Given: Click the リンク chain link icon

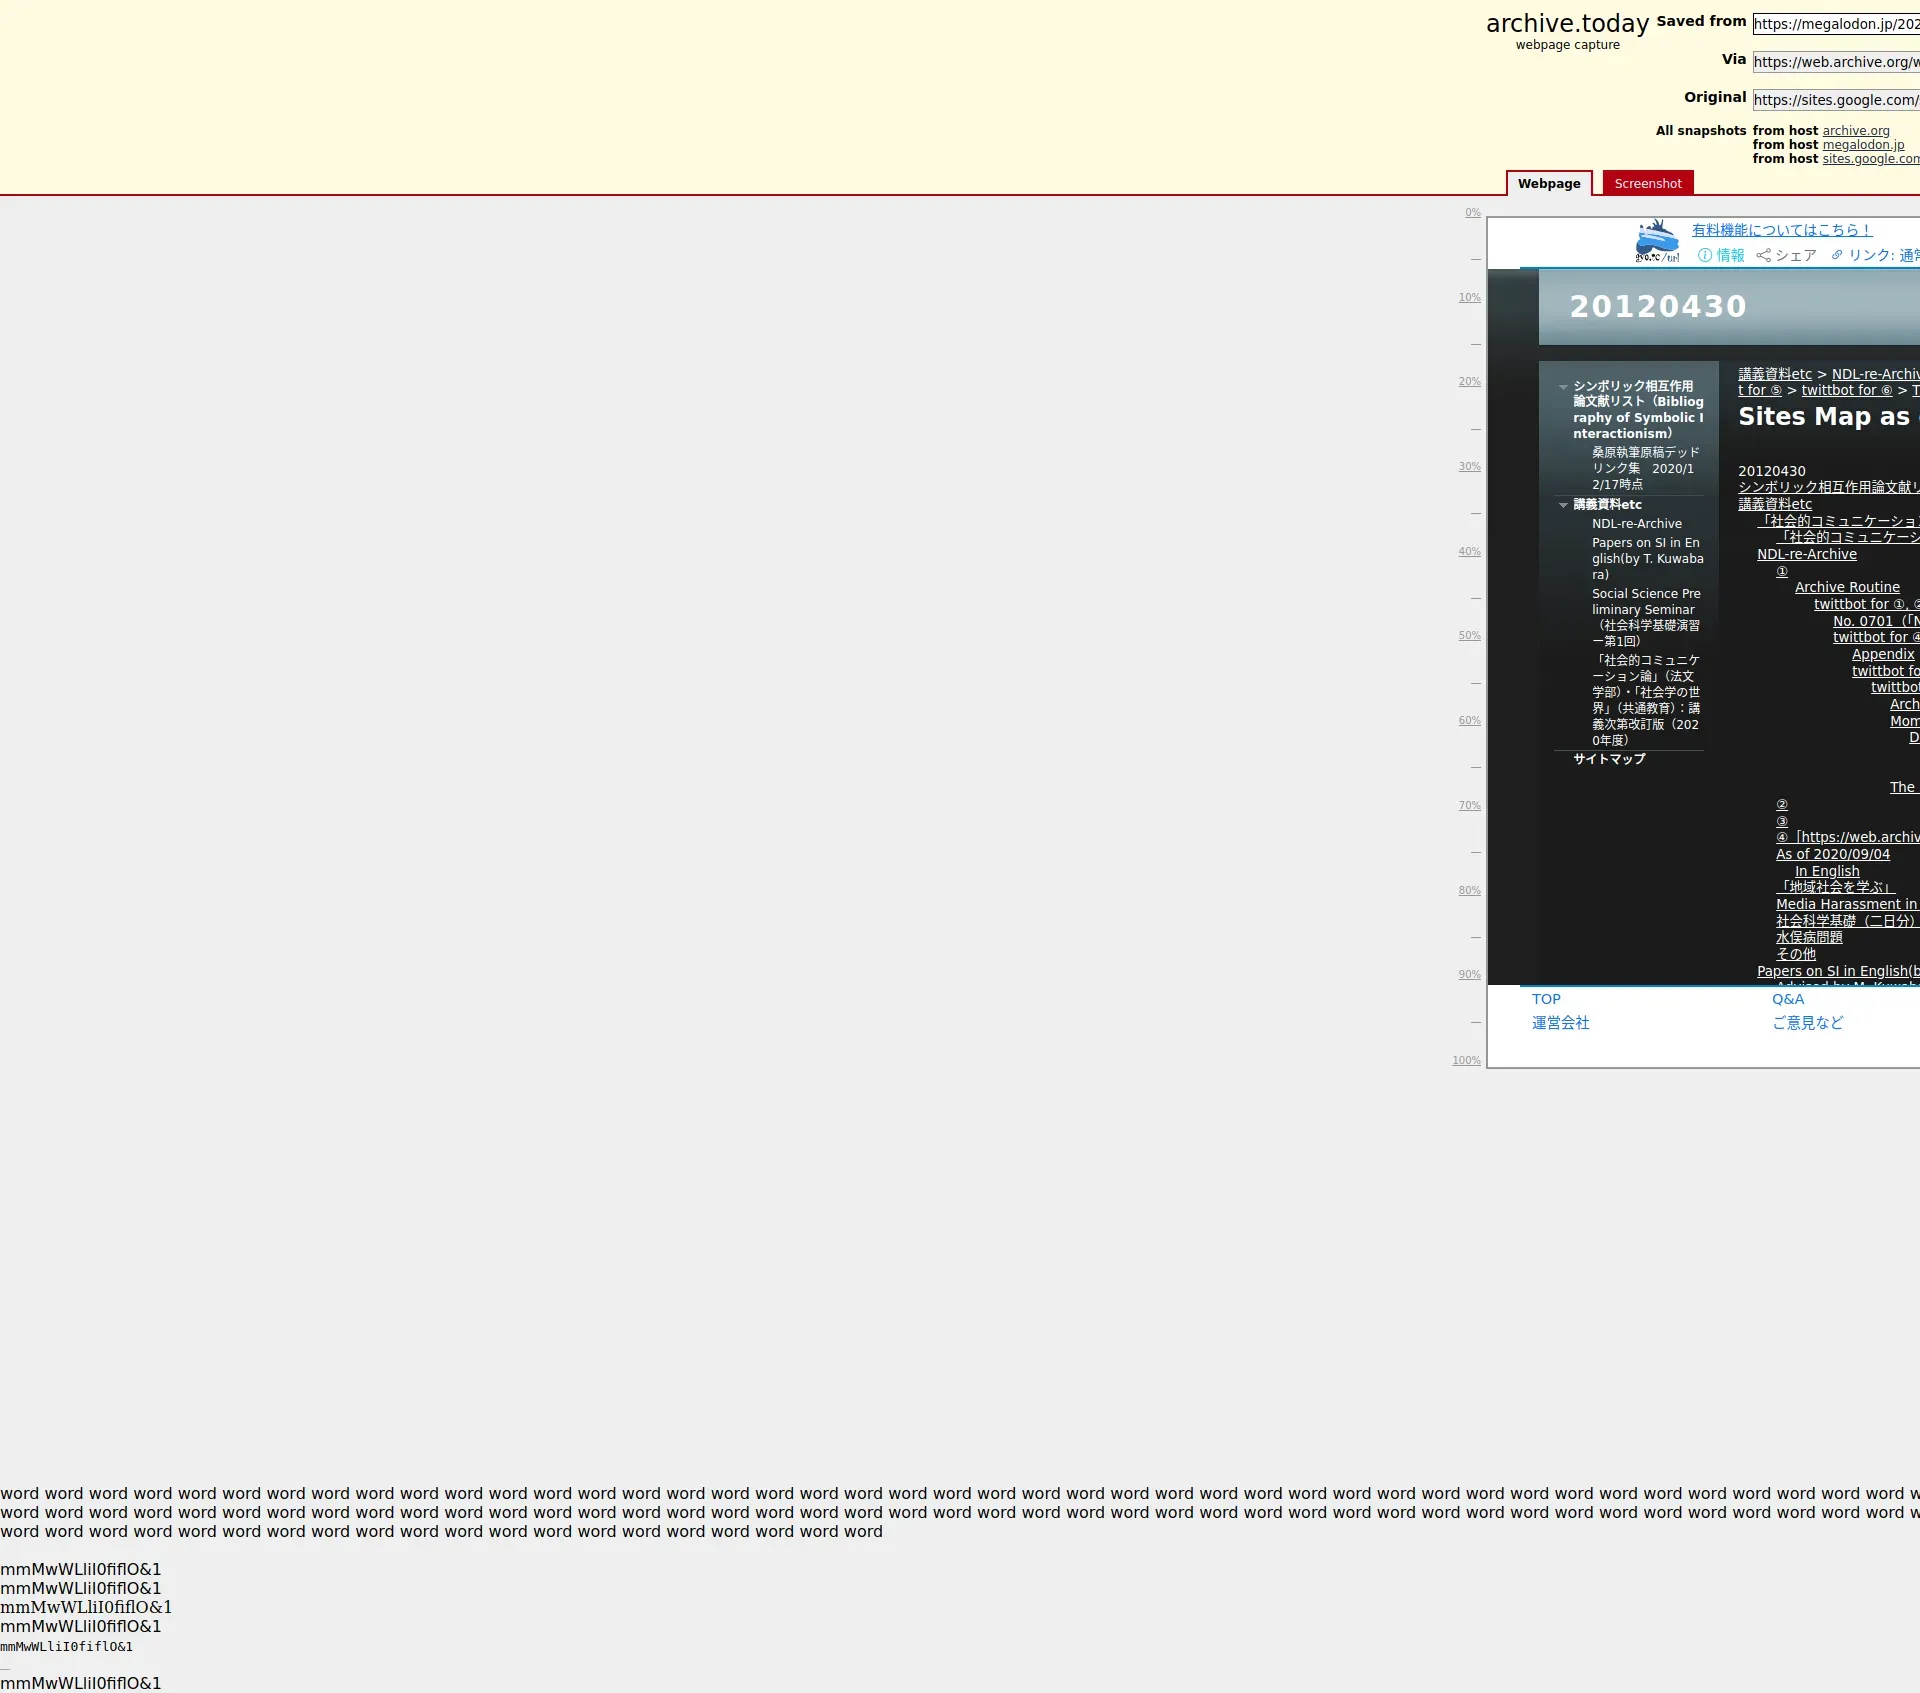Looking at the screenshot, I should coord(1836,255).
